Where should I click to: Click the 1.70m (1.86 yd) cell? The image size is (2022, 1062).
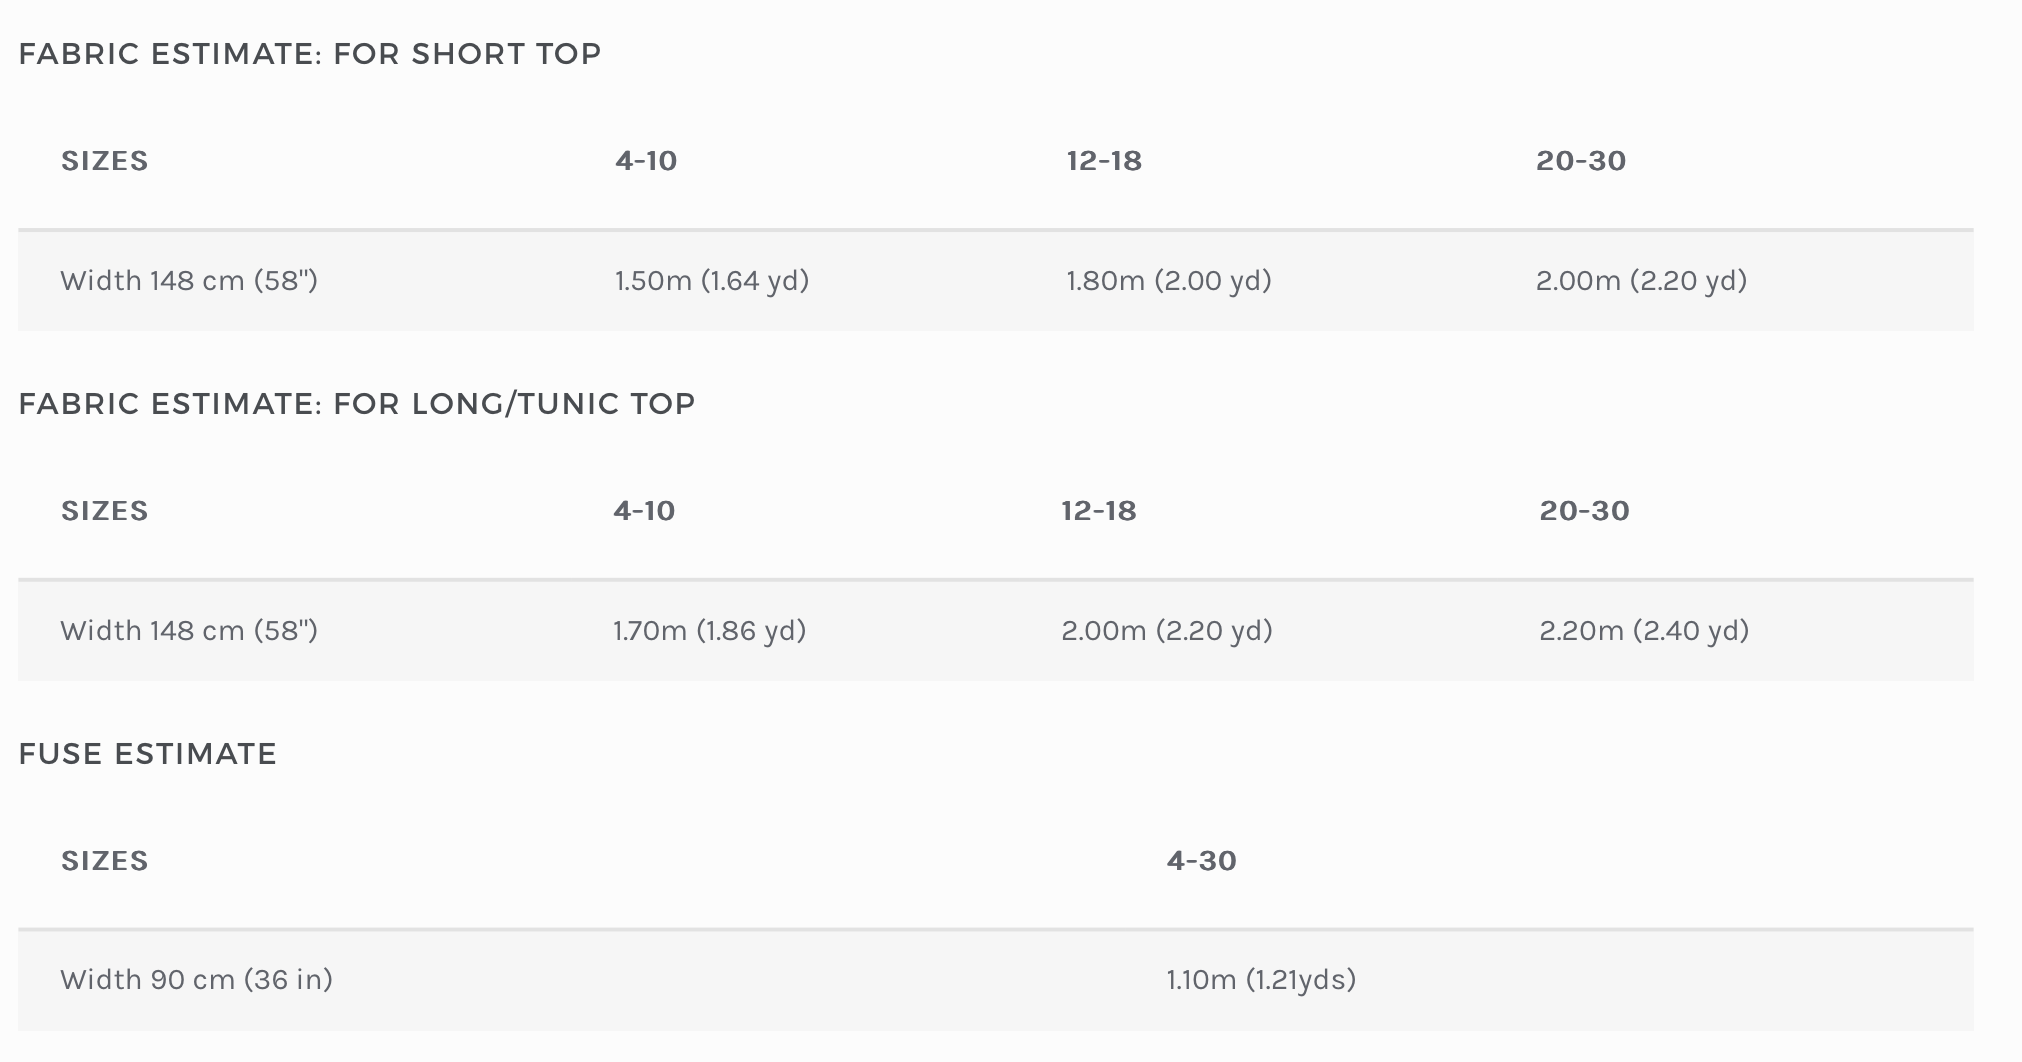point(710,630)
